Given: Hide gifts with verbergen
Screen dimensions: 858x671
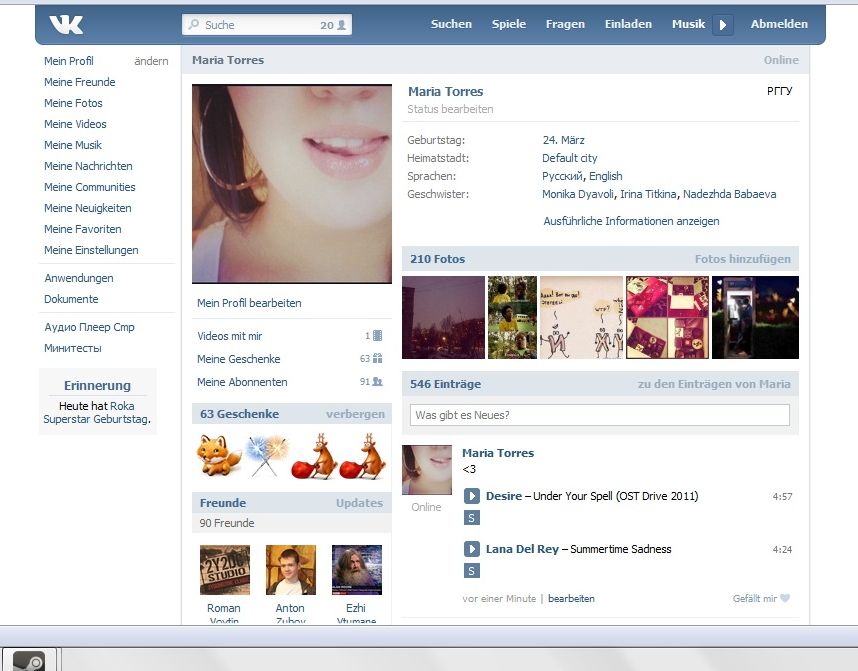Looking at the screenshot, I should click(x=355, y=414).
